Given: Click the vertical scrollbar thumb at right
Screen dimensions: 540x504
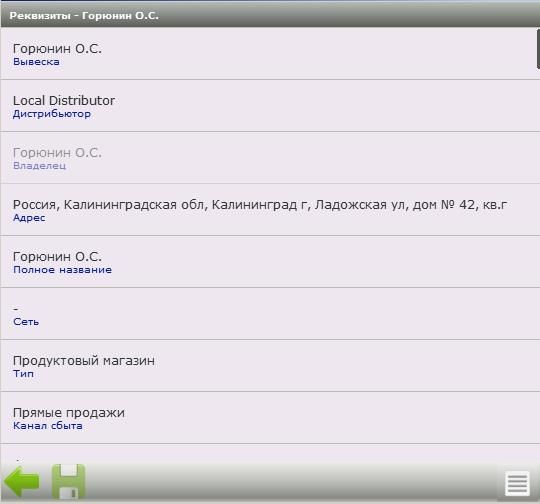Looking at the screenshot, I should tap(538, 49).
